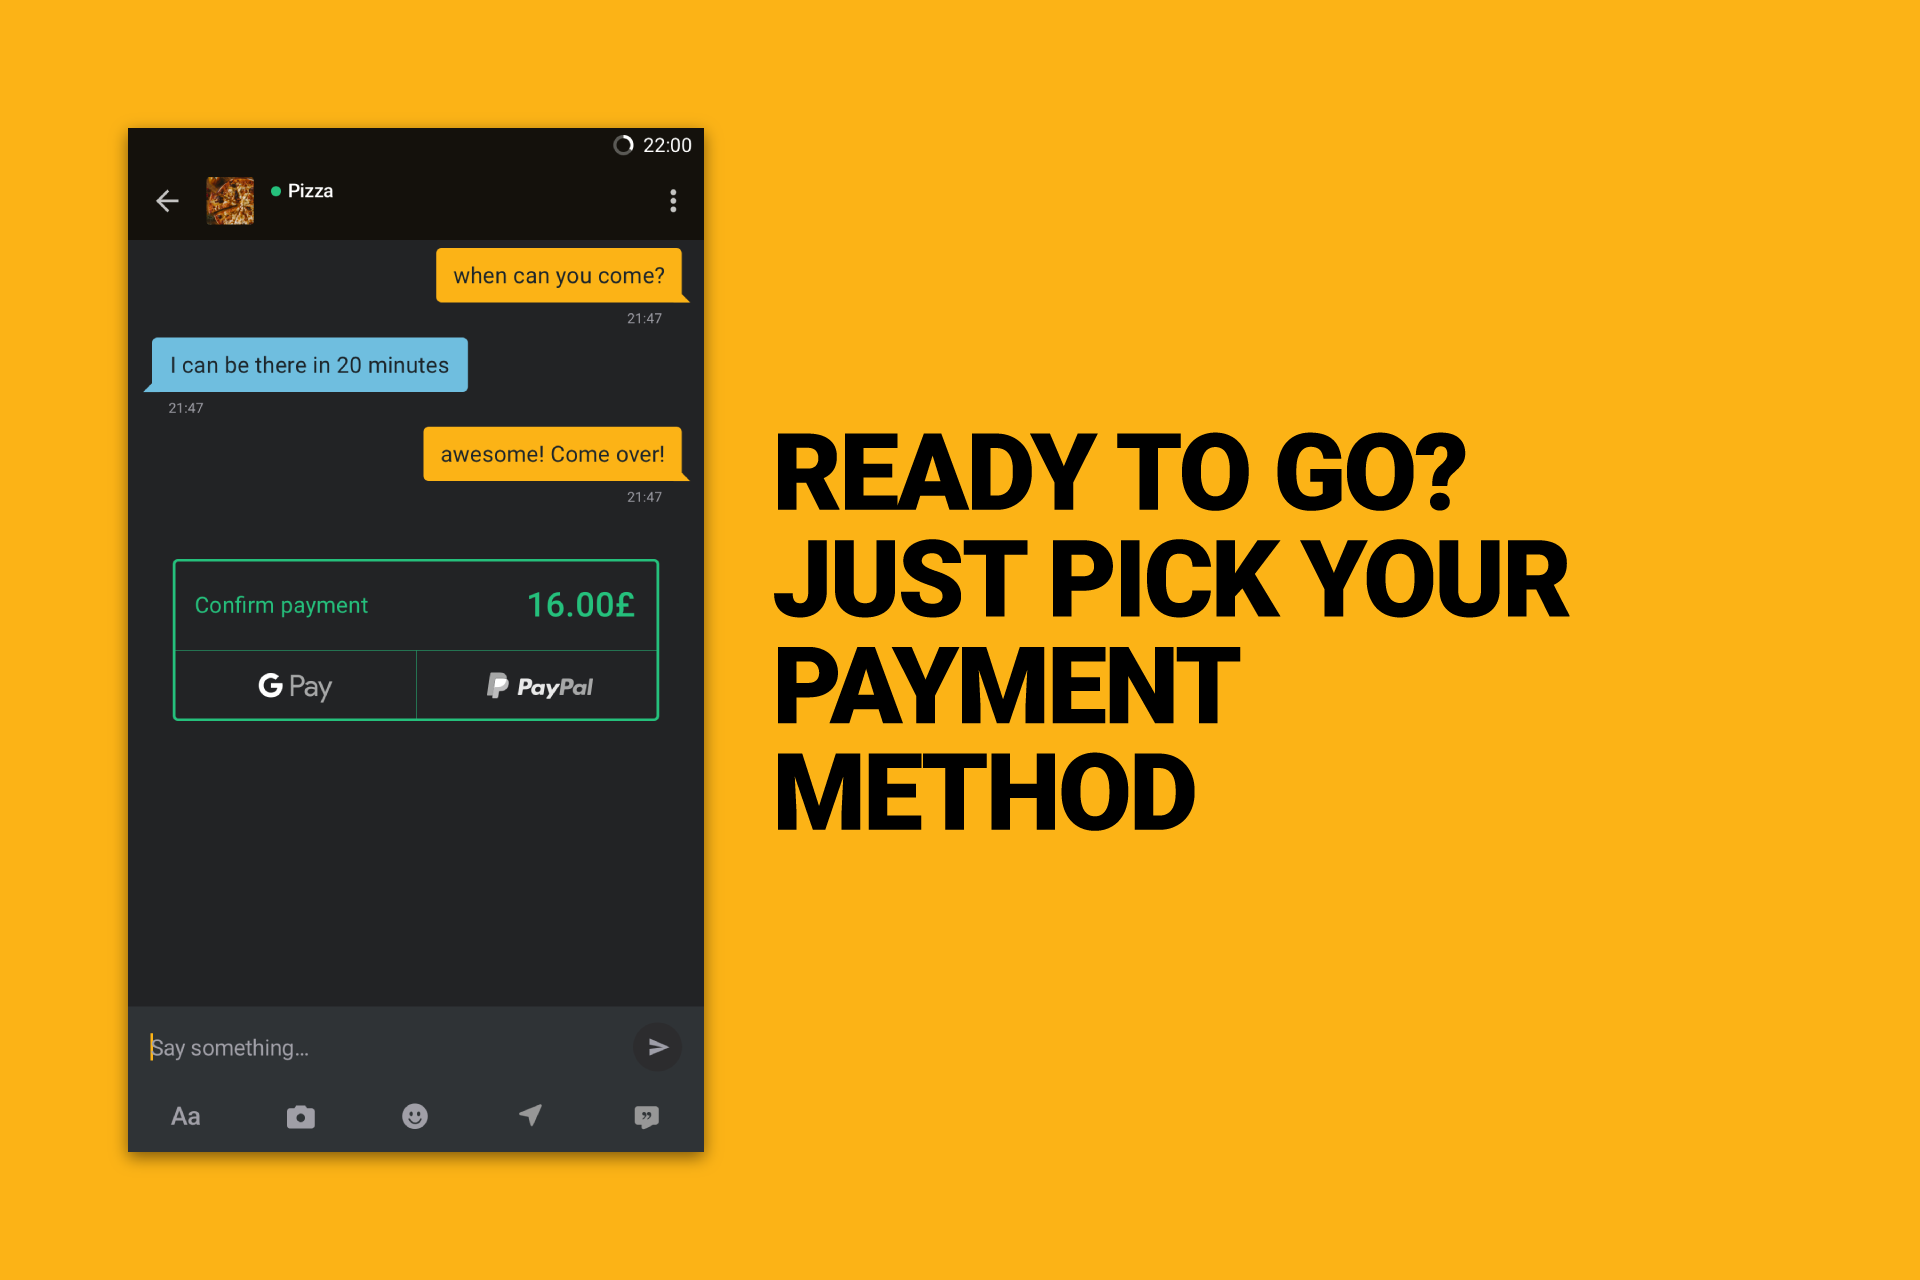Tap the back arrow navigation icon
The height and width of the screenshot is (1280, 1920).
[x=167, y=200]
